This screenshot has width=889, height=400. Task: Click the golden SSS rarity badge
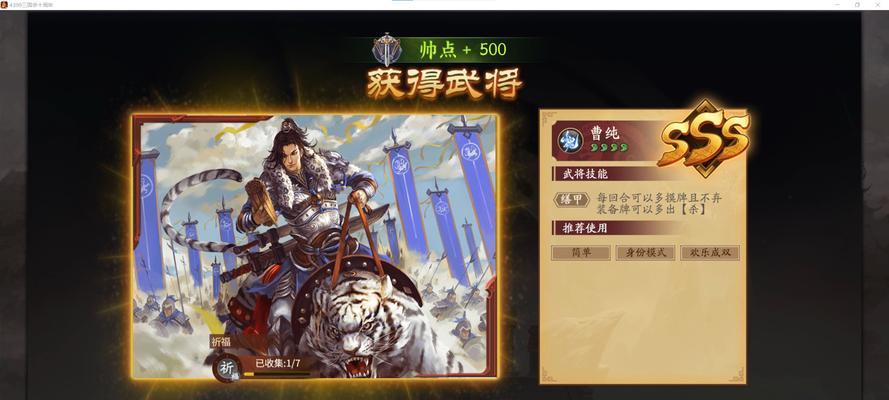click(704, 139)
